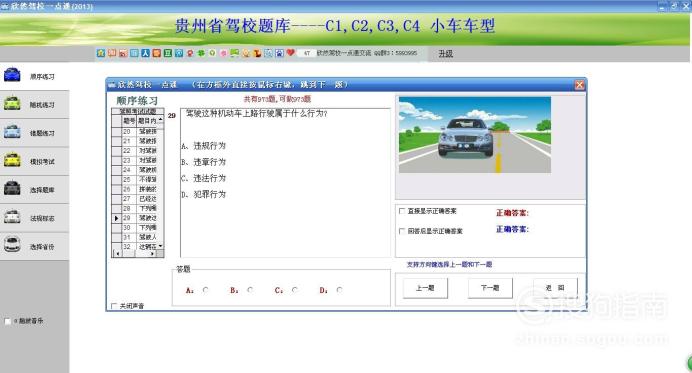Screen dimensions: 692x373
Task: Click the question text about 机动车上路行驶
Action: [x=256, y=113]
